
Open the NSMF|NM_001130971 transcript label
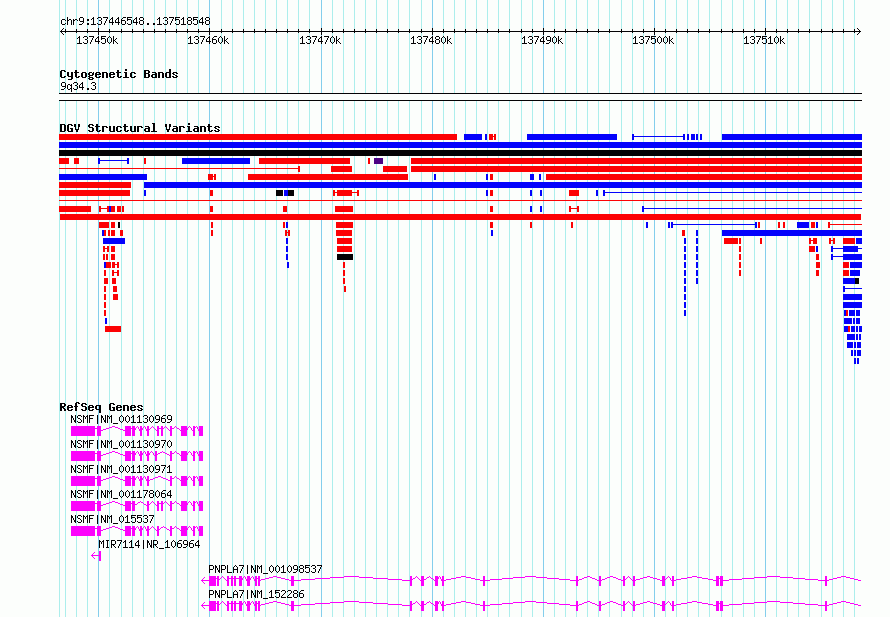[x=121, y=469]
